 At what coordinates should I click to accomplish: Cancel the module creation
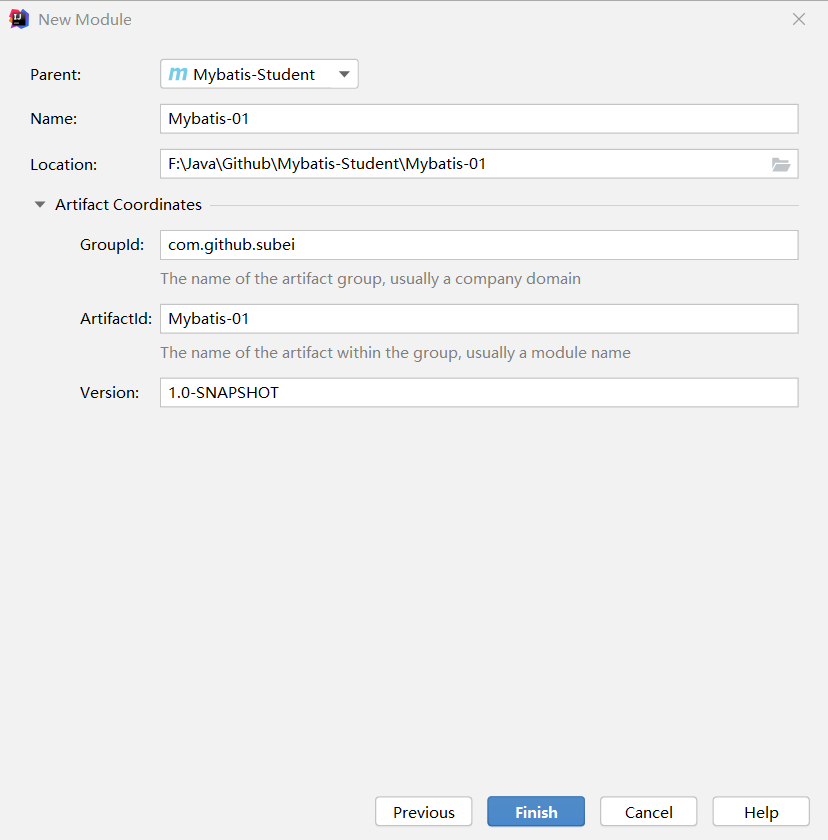pos(648,812)
